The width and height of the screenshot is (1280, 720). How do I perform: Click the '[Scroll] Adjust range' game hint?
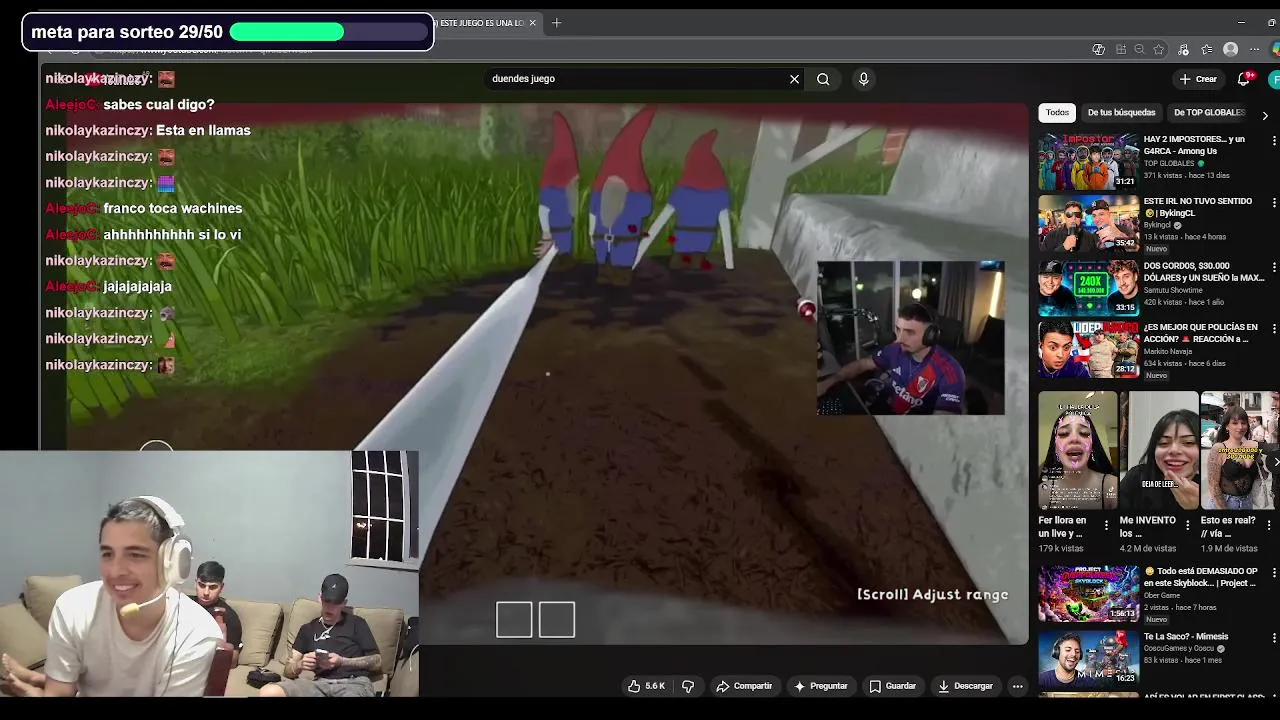(932, 594)
